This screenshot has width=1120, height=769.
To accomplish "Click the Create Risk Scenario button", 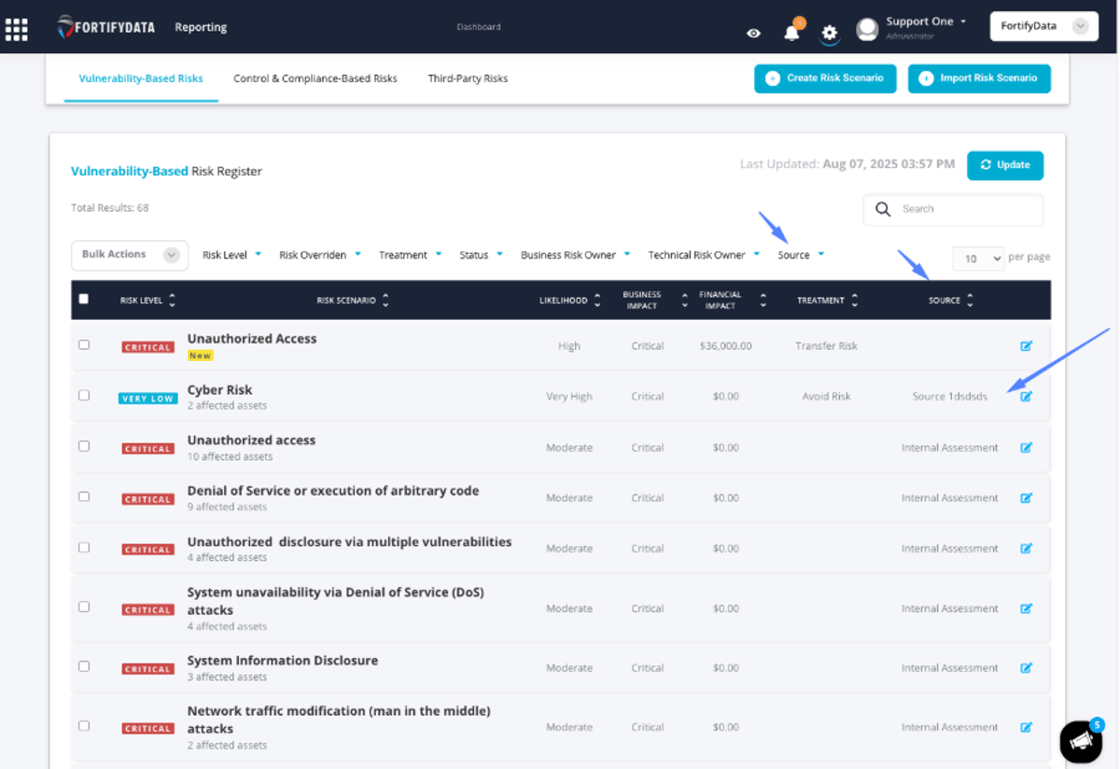I will click(x=825, y=78).
